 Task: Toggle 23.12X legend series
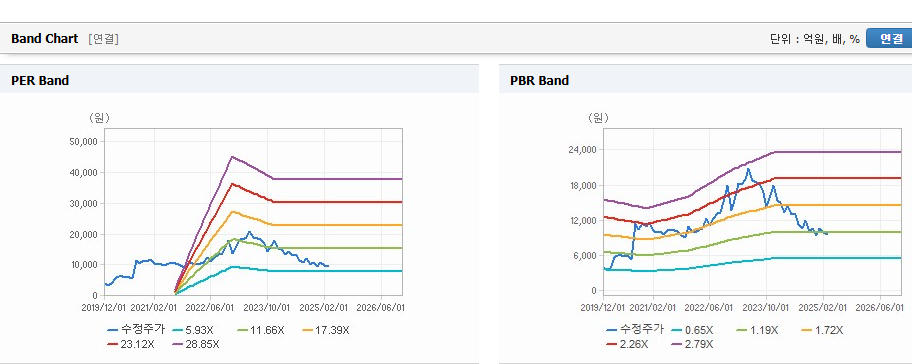click(131, 344)
